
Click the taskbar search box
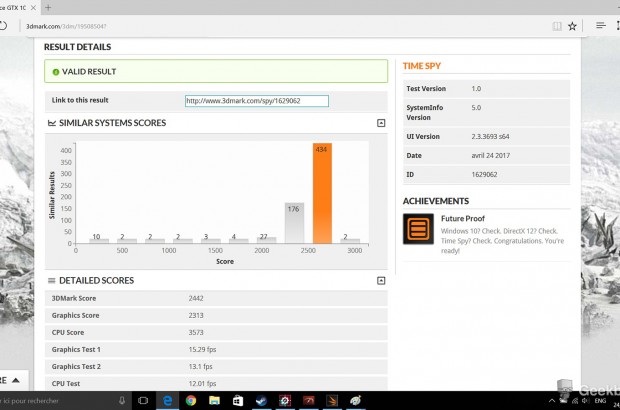tap(50, 400)
